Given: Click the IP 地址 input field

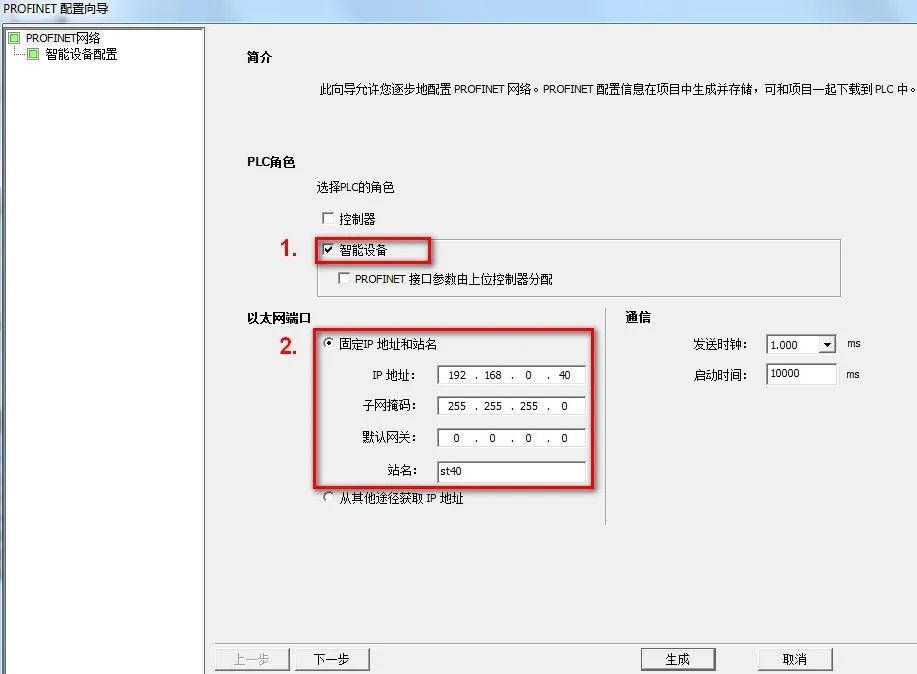Looking at the screenshot, I should pos(511,374).
